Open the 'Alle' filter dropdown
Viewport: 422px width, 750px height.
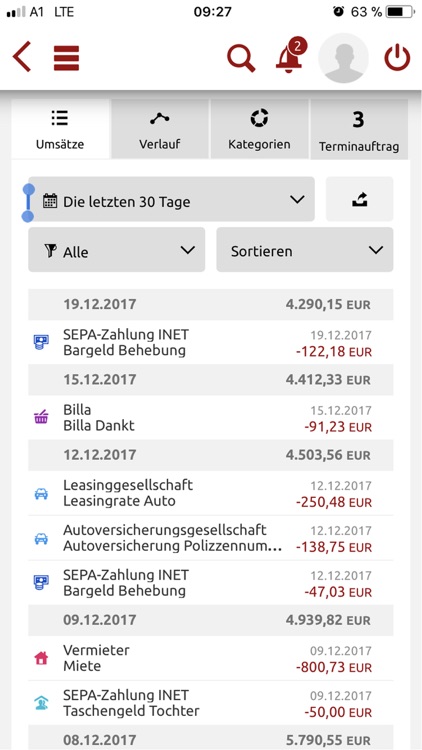[116, 250]
